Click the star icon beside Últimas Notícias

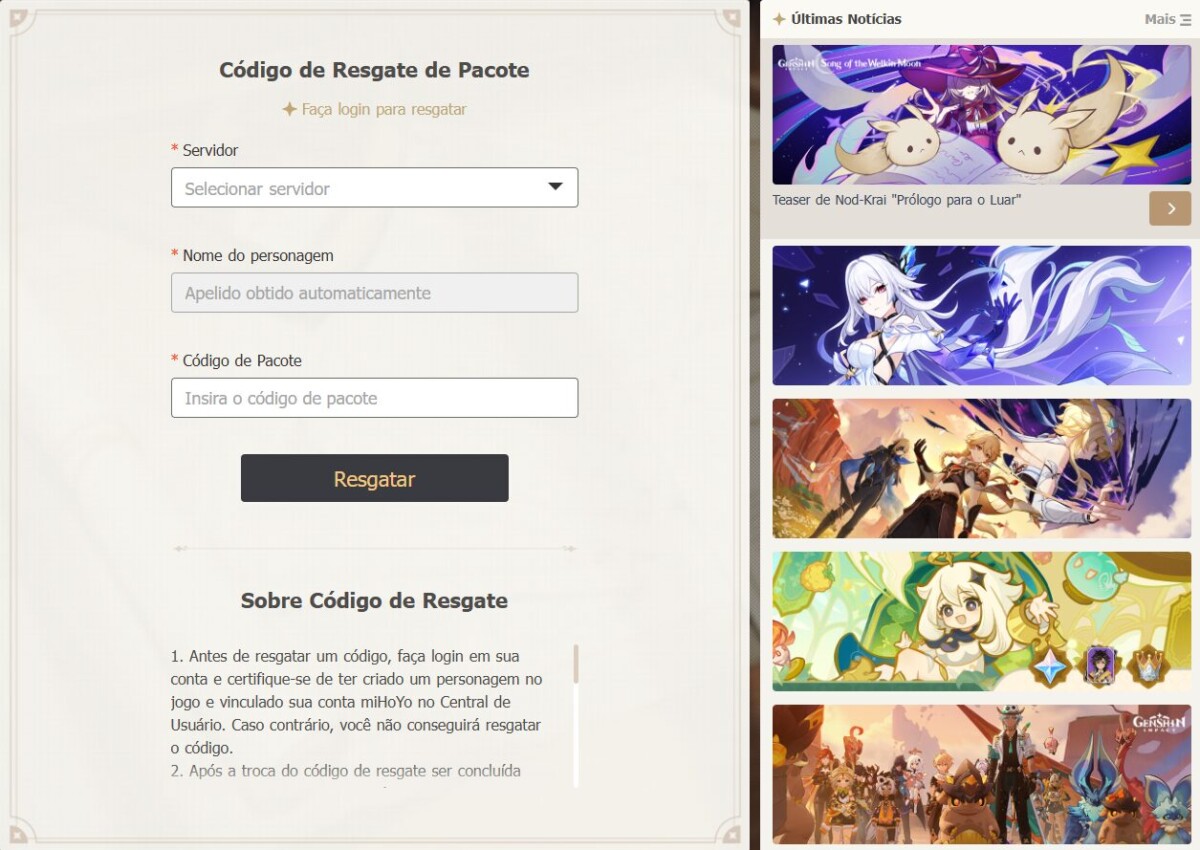(779, 19)
